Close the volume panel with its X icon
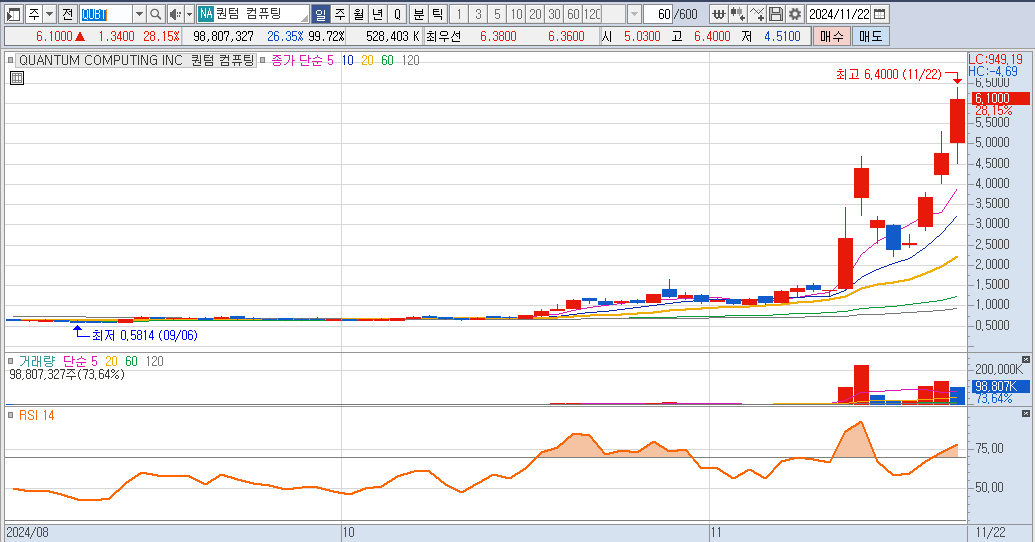This screenshot has width=1035, height=542. (x=1026, y=359)
